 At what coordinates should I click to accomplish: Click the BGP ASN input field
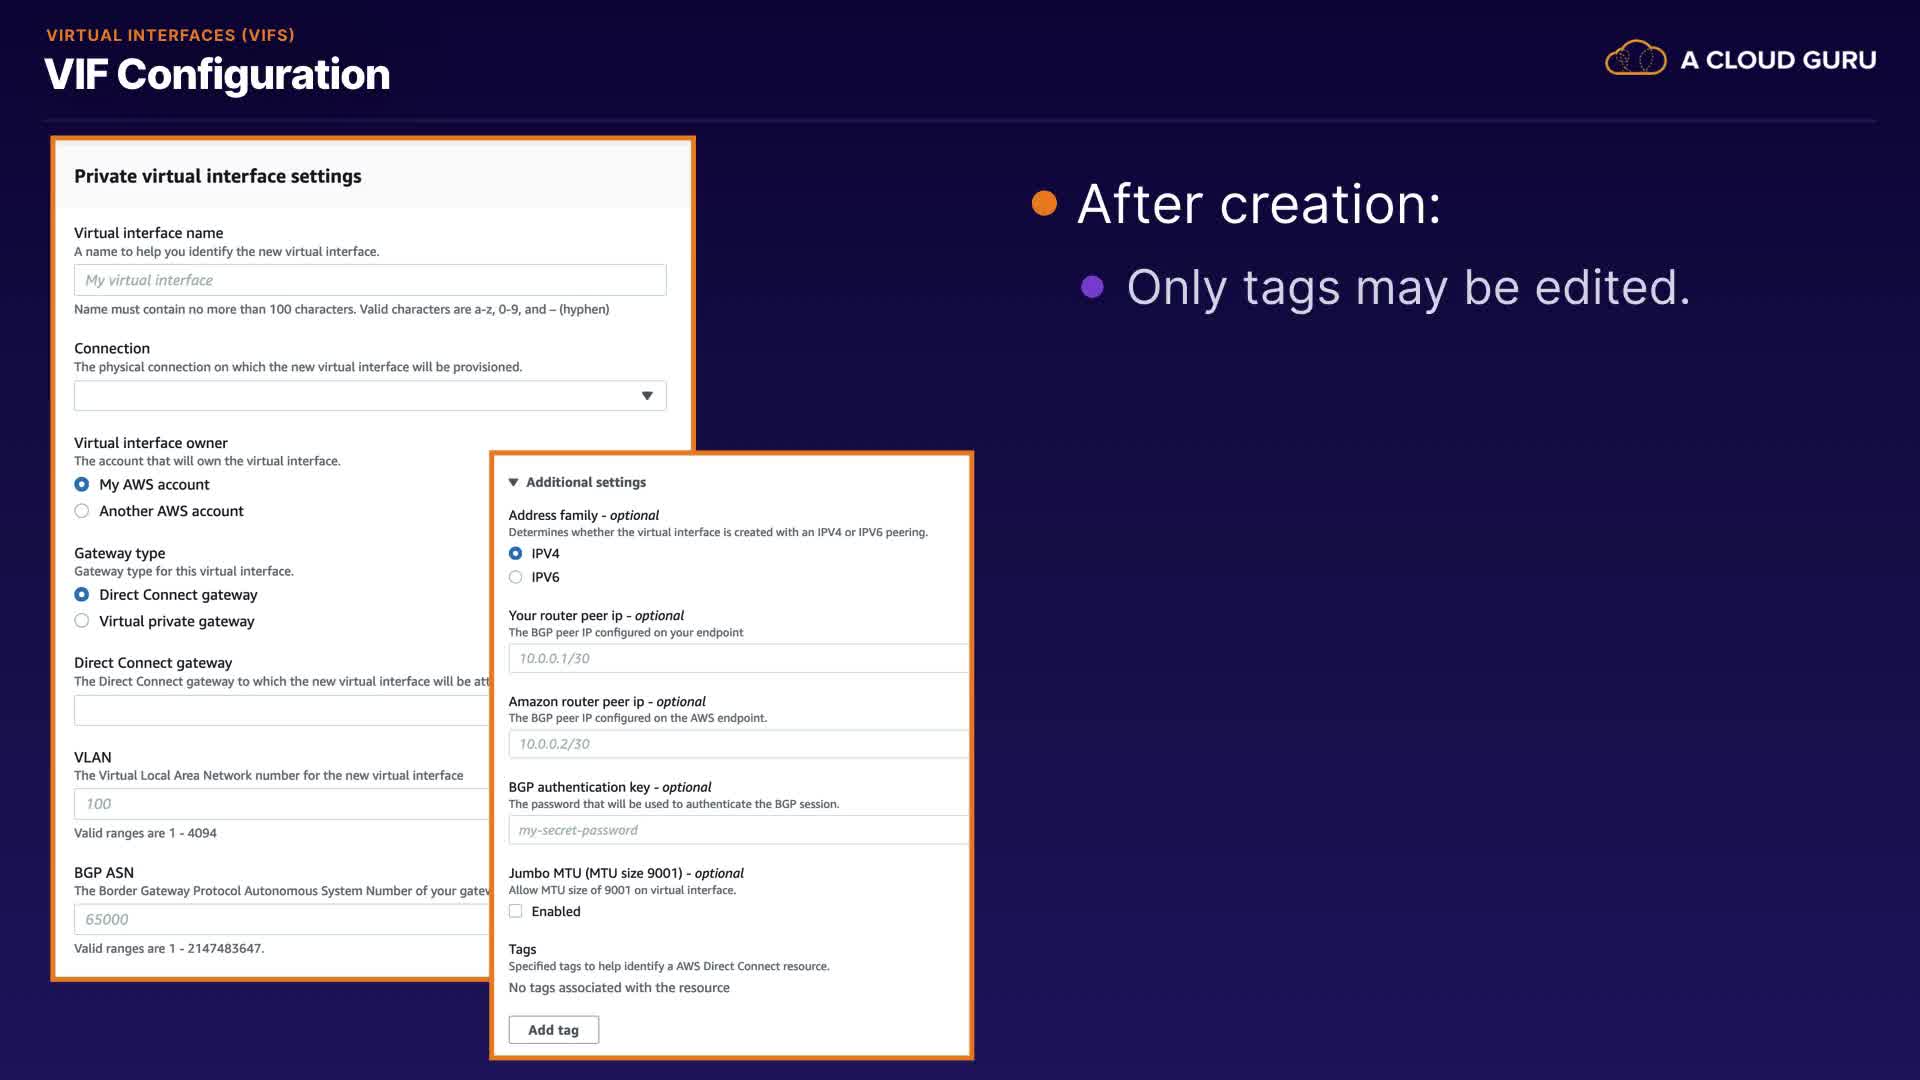click(x=280, y=920)
